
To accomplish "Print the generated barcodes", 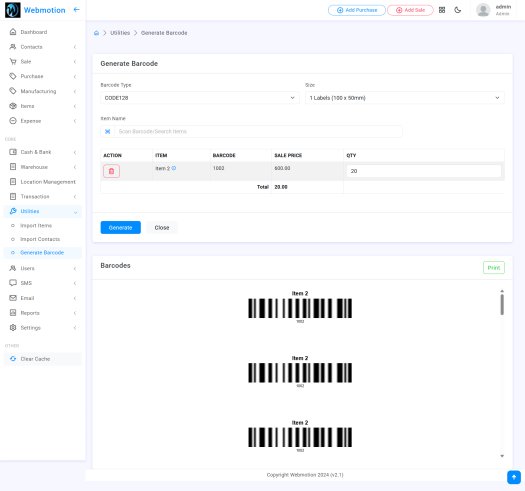I will coord(494,268).
